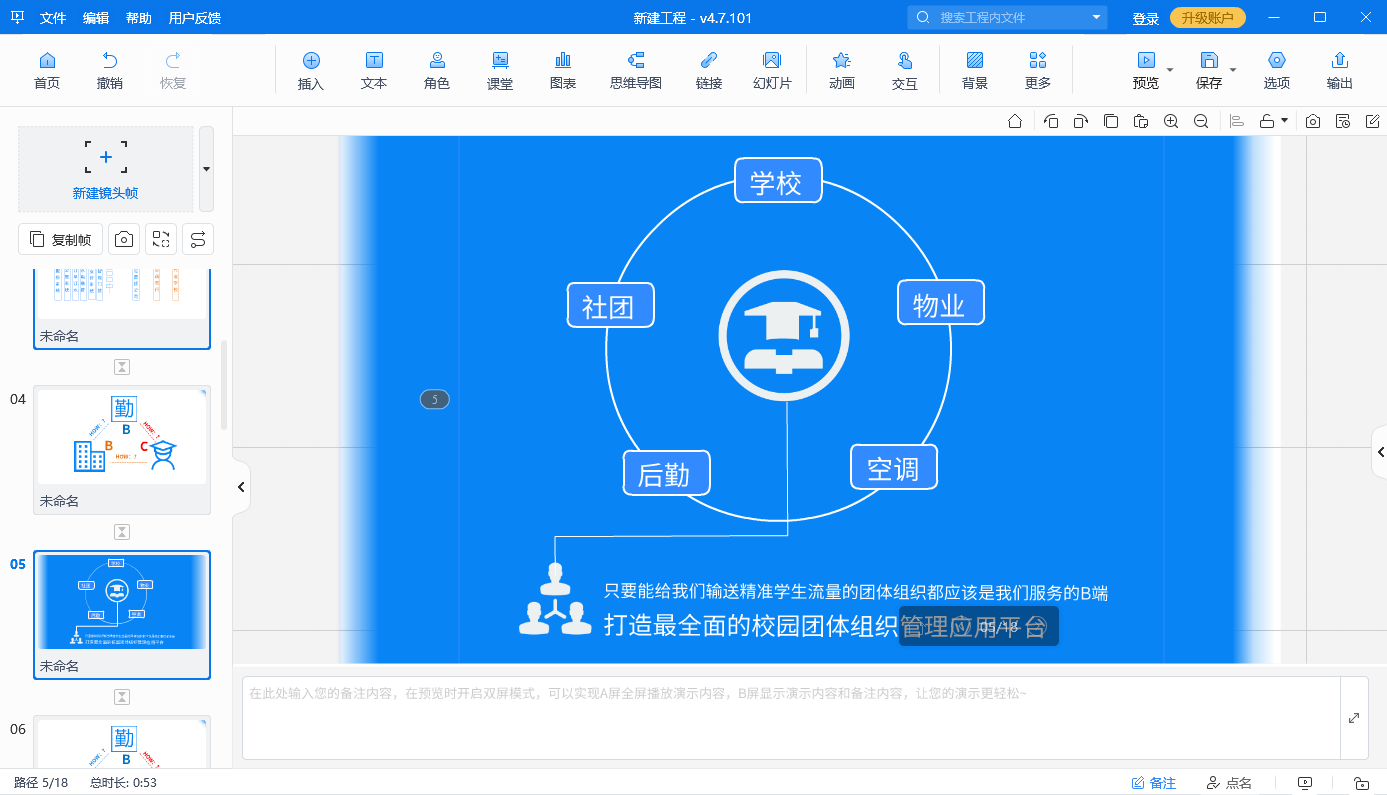This screenshot has width=1387, height=795.
Task: Rotate canvas clockwise icon
Action: point(1081,121)
